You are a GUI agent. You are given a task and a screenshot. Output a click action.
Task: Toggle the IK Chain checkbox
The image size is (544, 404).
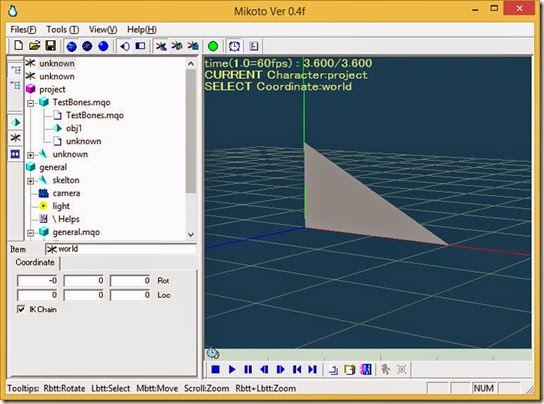[21, 309]
